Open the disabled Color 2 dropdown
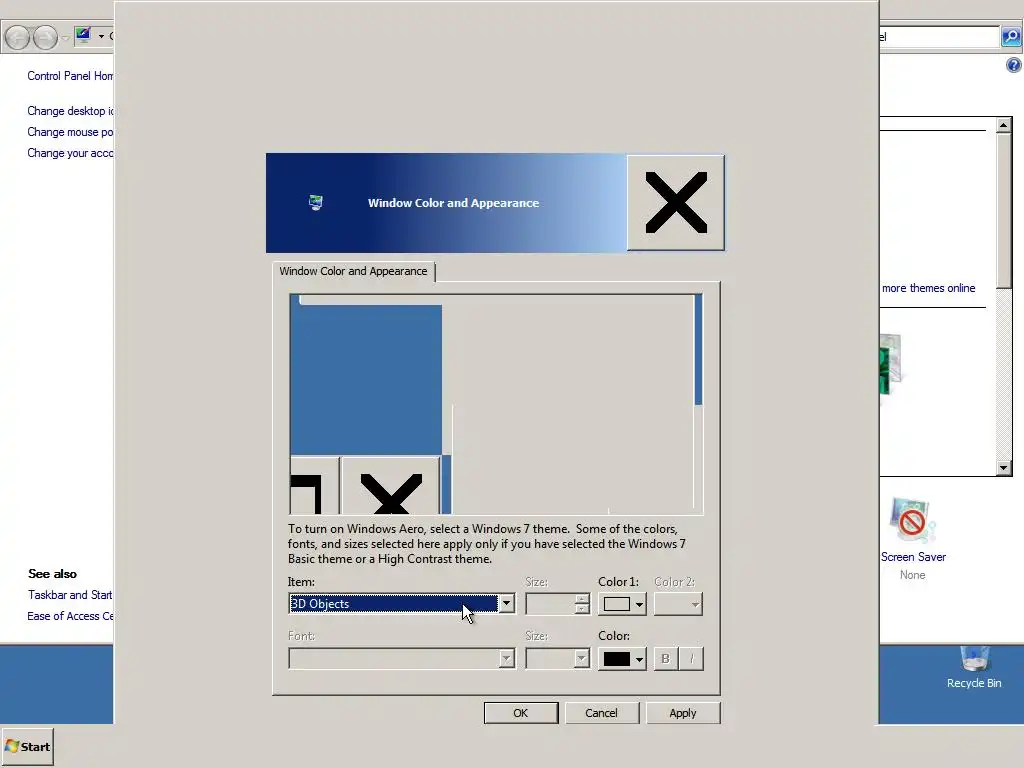Screen dimensions: 1024x768 679,604
